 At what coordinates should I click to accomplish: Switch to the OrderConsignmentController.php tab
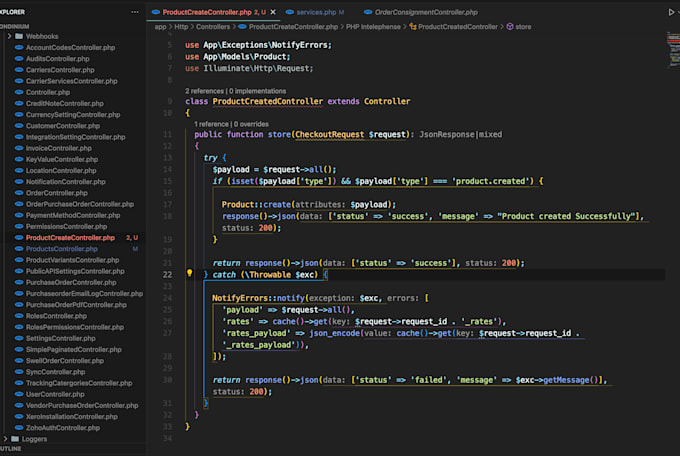(x=421, y=12)
